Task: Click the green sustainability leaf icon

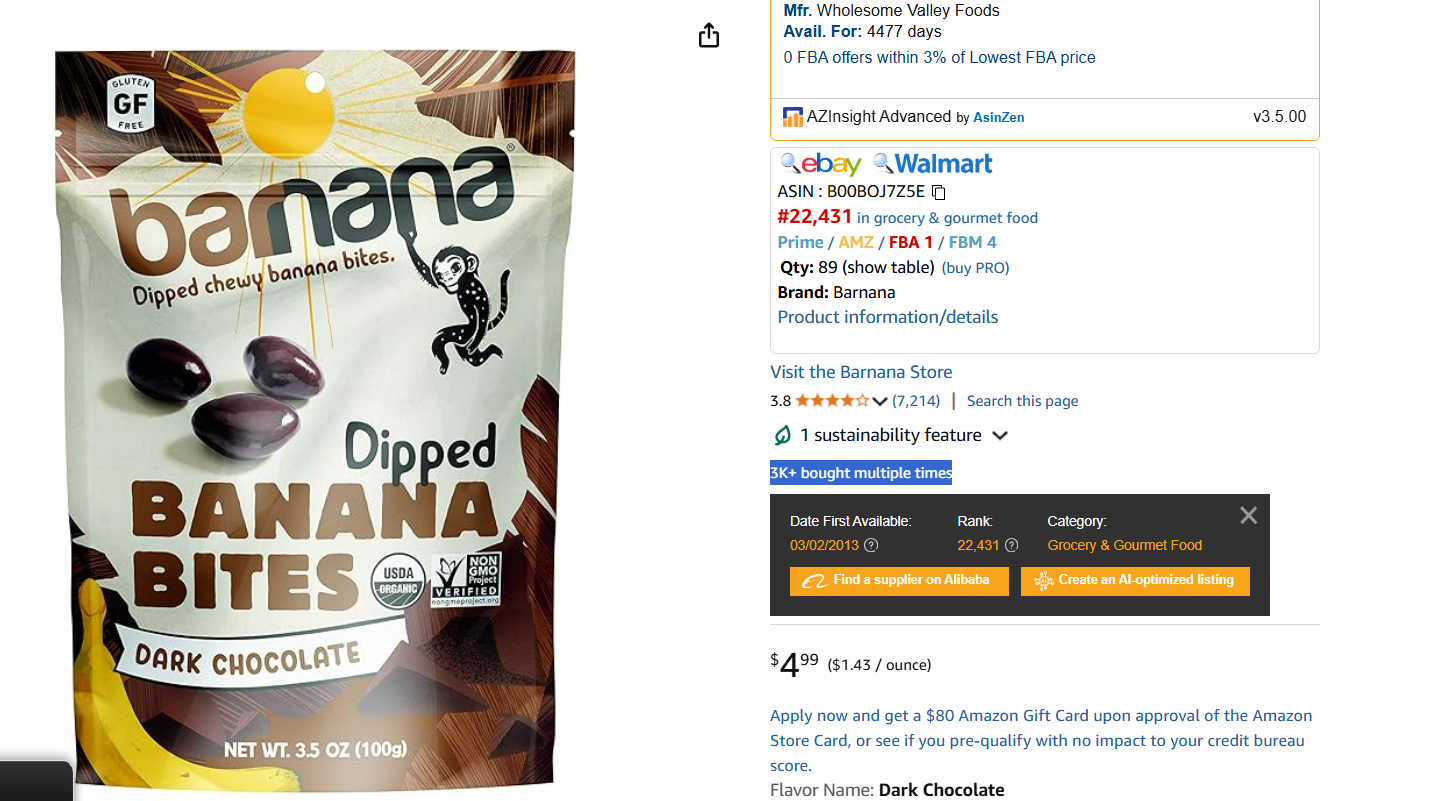Action: point(782,435)
